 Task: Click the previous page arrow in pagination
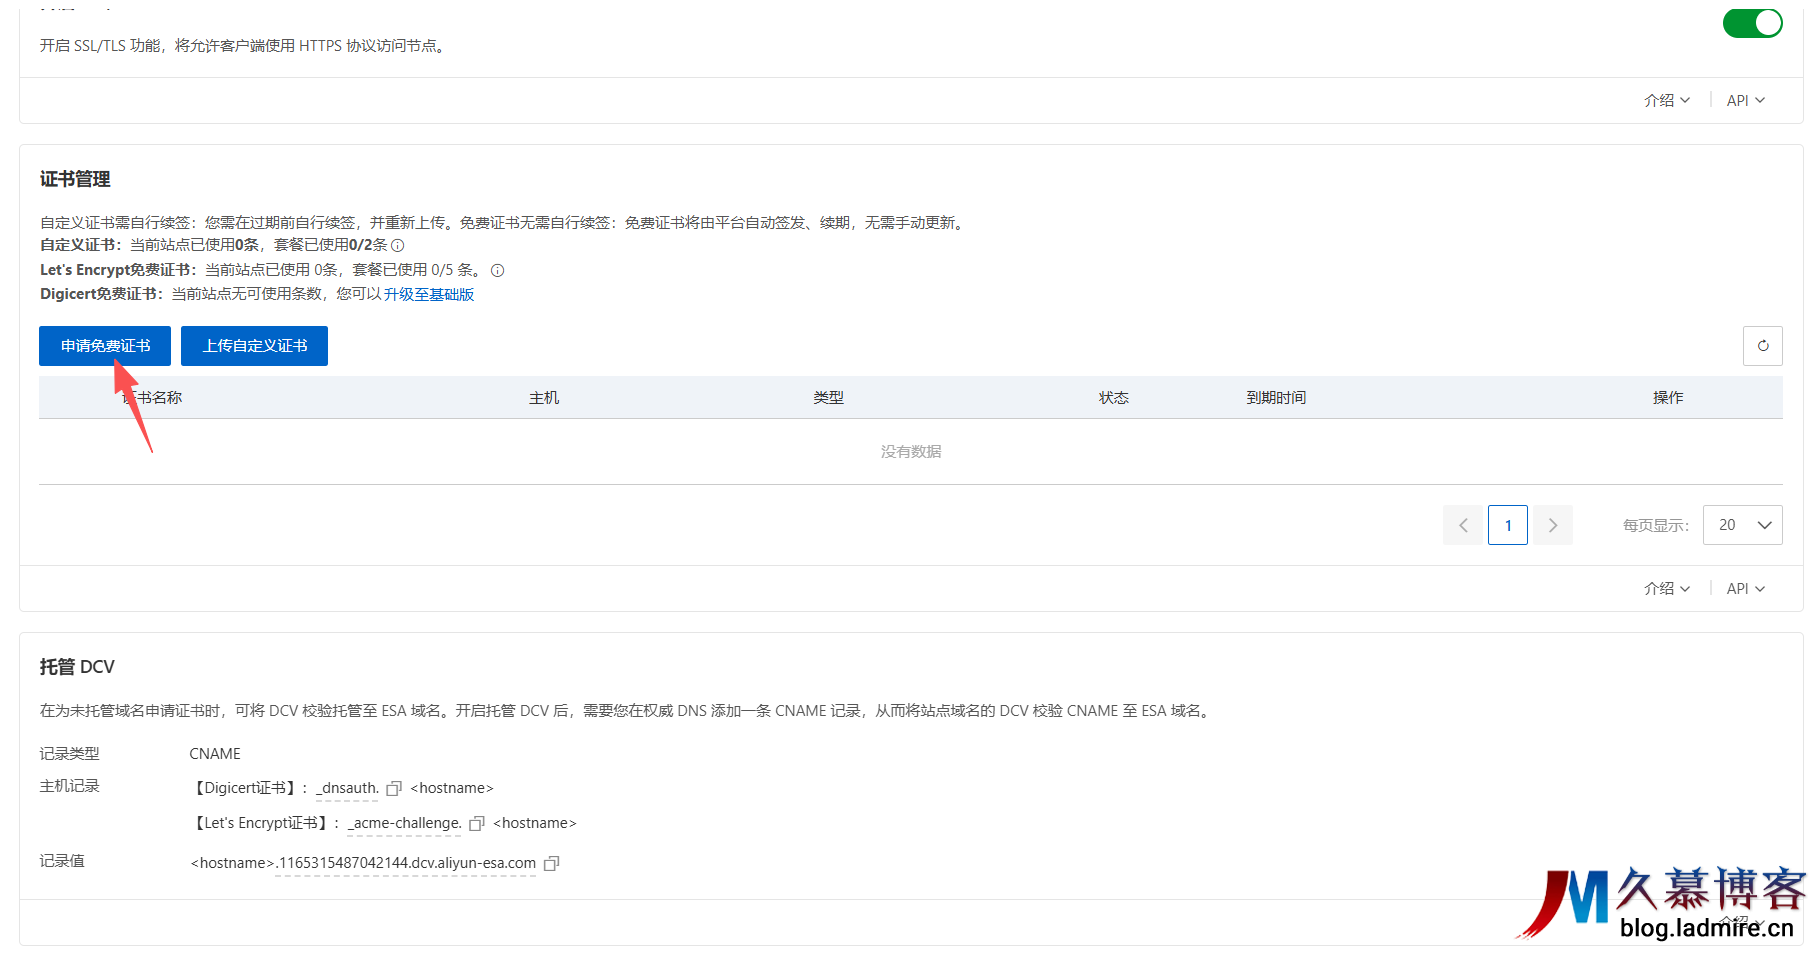pyautogui.click(x=1463, y=525)
